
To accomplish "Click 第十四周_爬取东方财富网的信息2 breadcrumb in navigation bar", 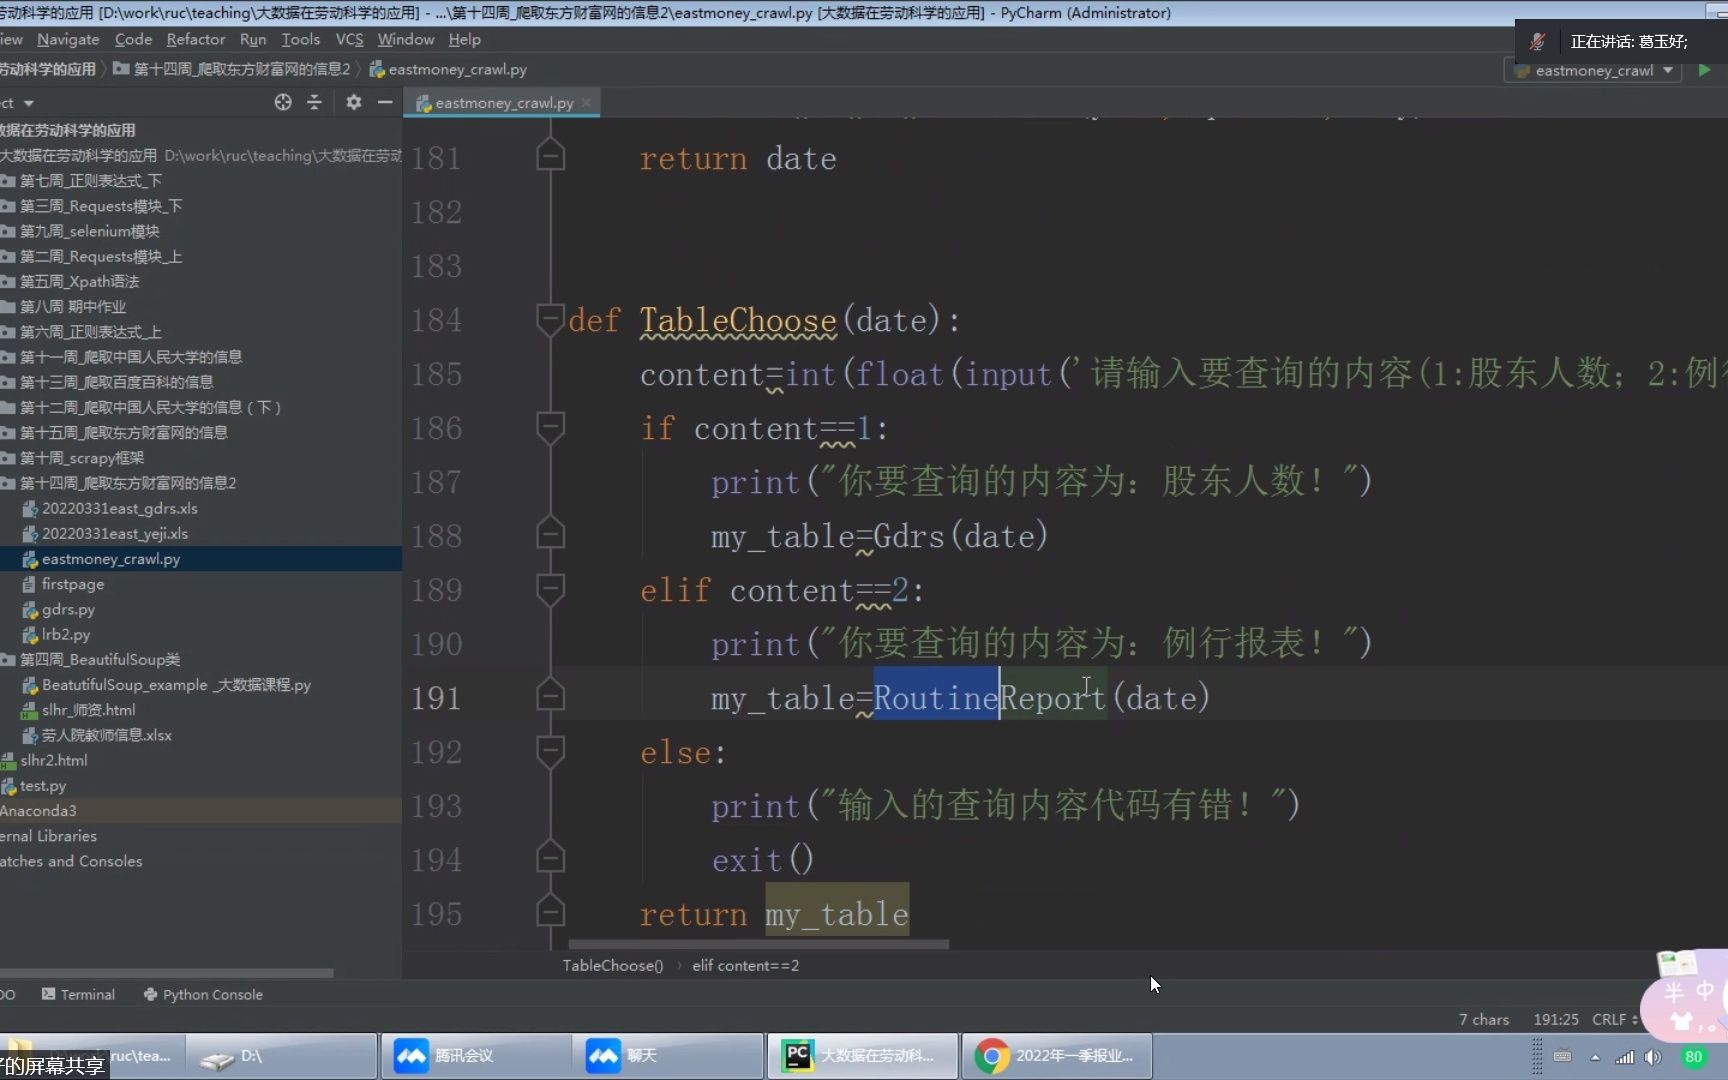I will coord(232,69).
